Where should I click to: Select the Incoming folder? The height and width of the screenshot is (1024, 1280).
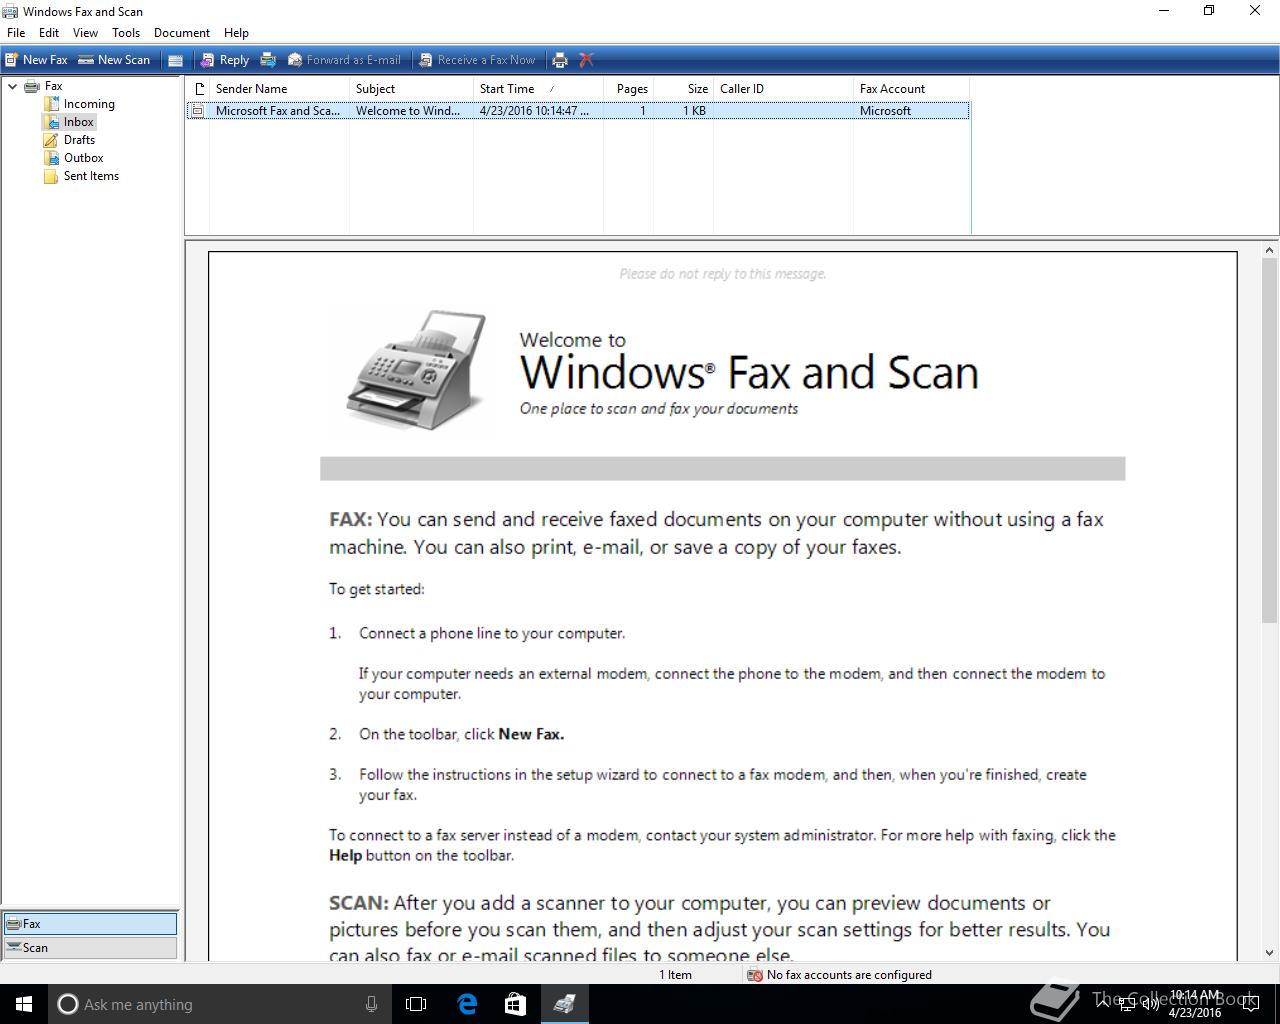(89, 104)
